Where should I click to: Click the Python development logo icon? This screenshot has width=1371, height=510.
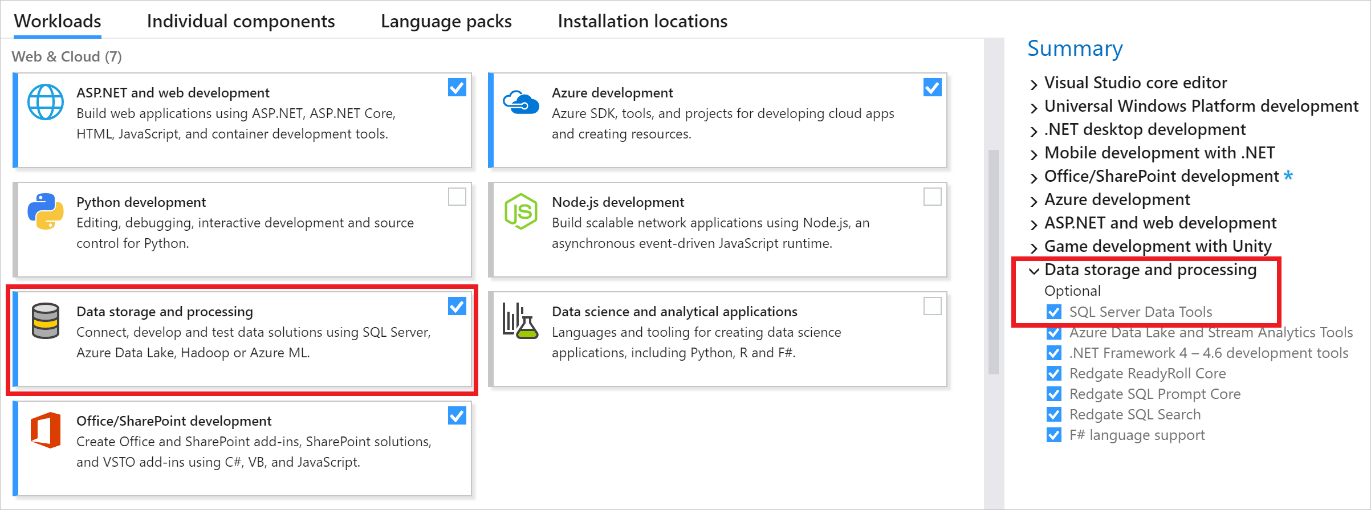tap(45, 211)
